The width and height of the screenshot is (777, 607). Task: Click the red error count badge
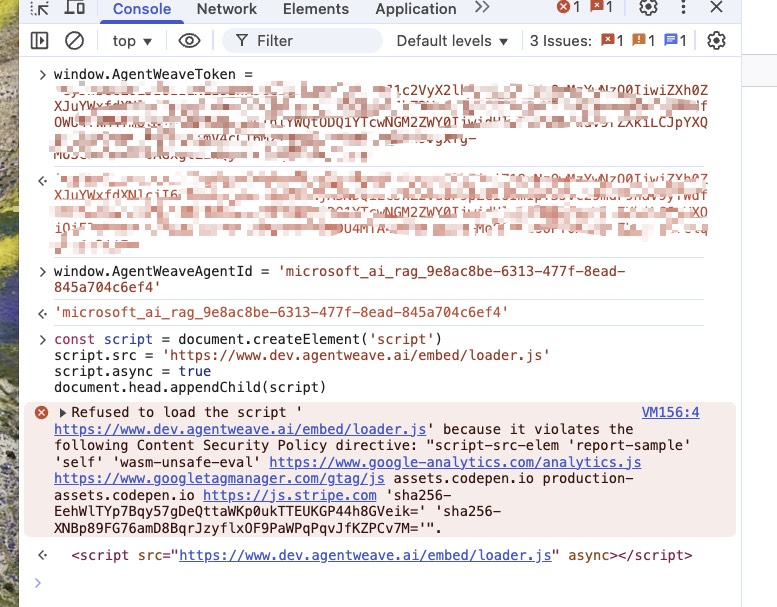click(568, 8)
